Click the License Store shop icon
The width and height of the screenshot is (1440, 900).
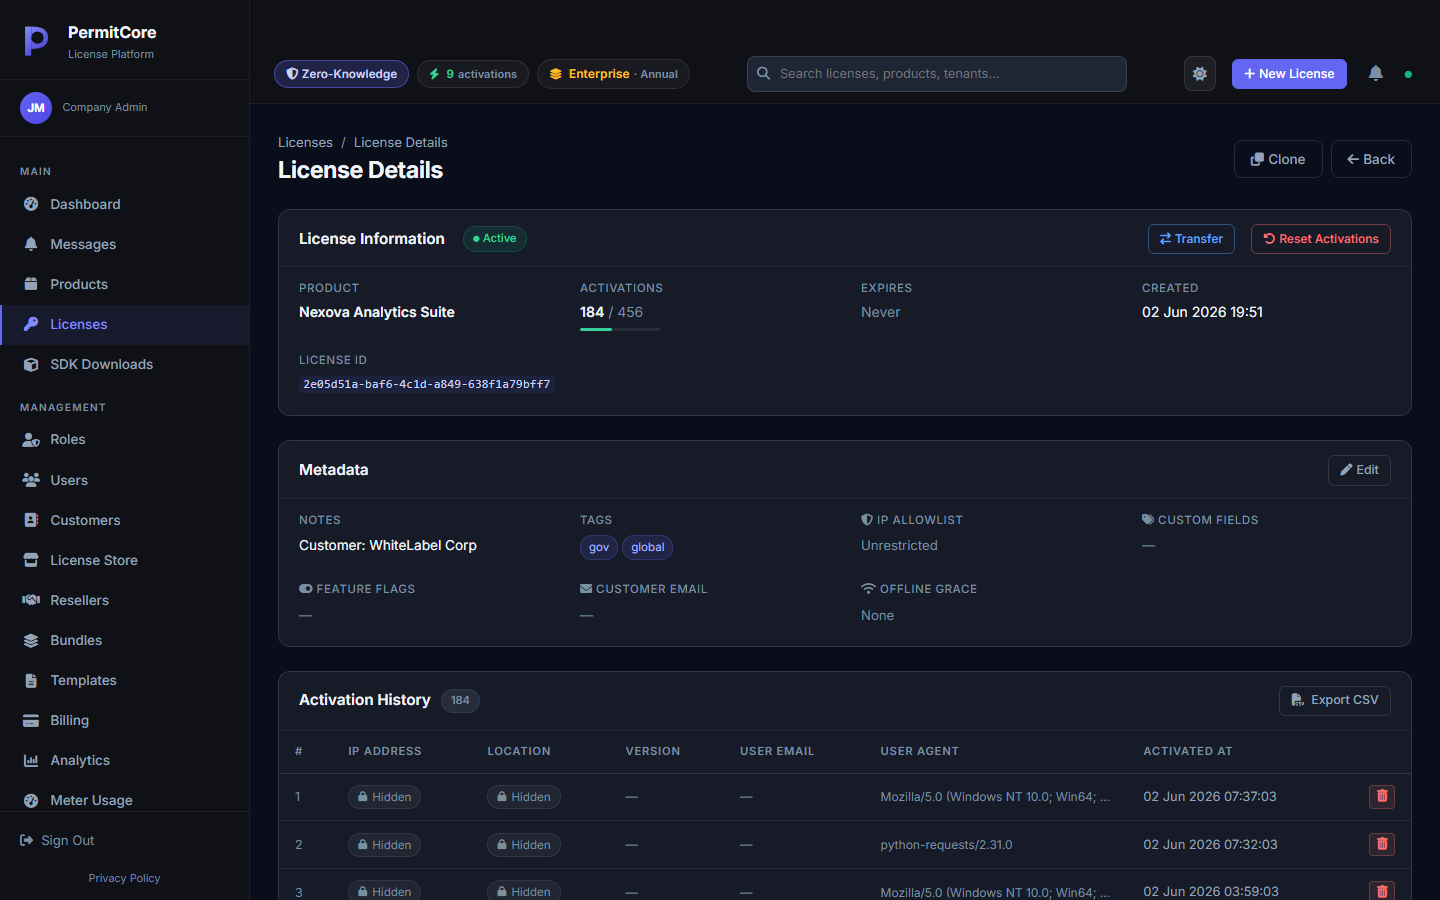click(x=31, y=560)
